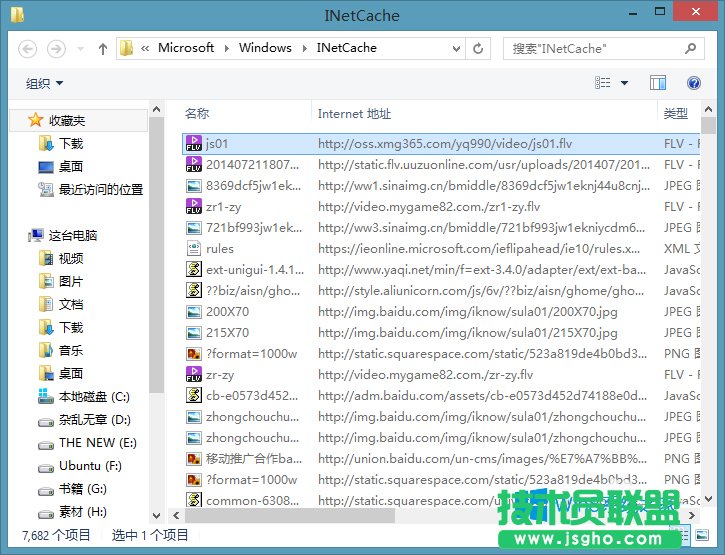Open the 组织 dropdown menu

point(44,84)
